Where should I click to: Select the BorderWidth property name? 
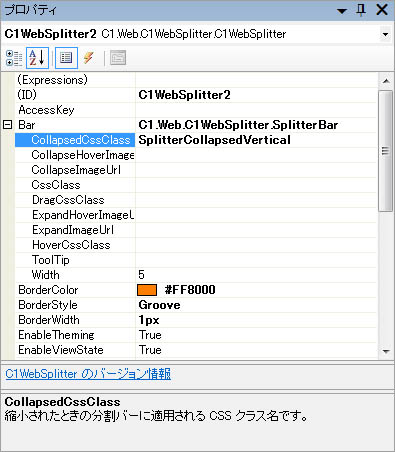[x=49, y=320]
